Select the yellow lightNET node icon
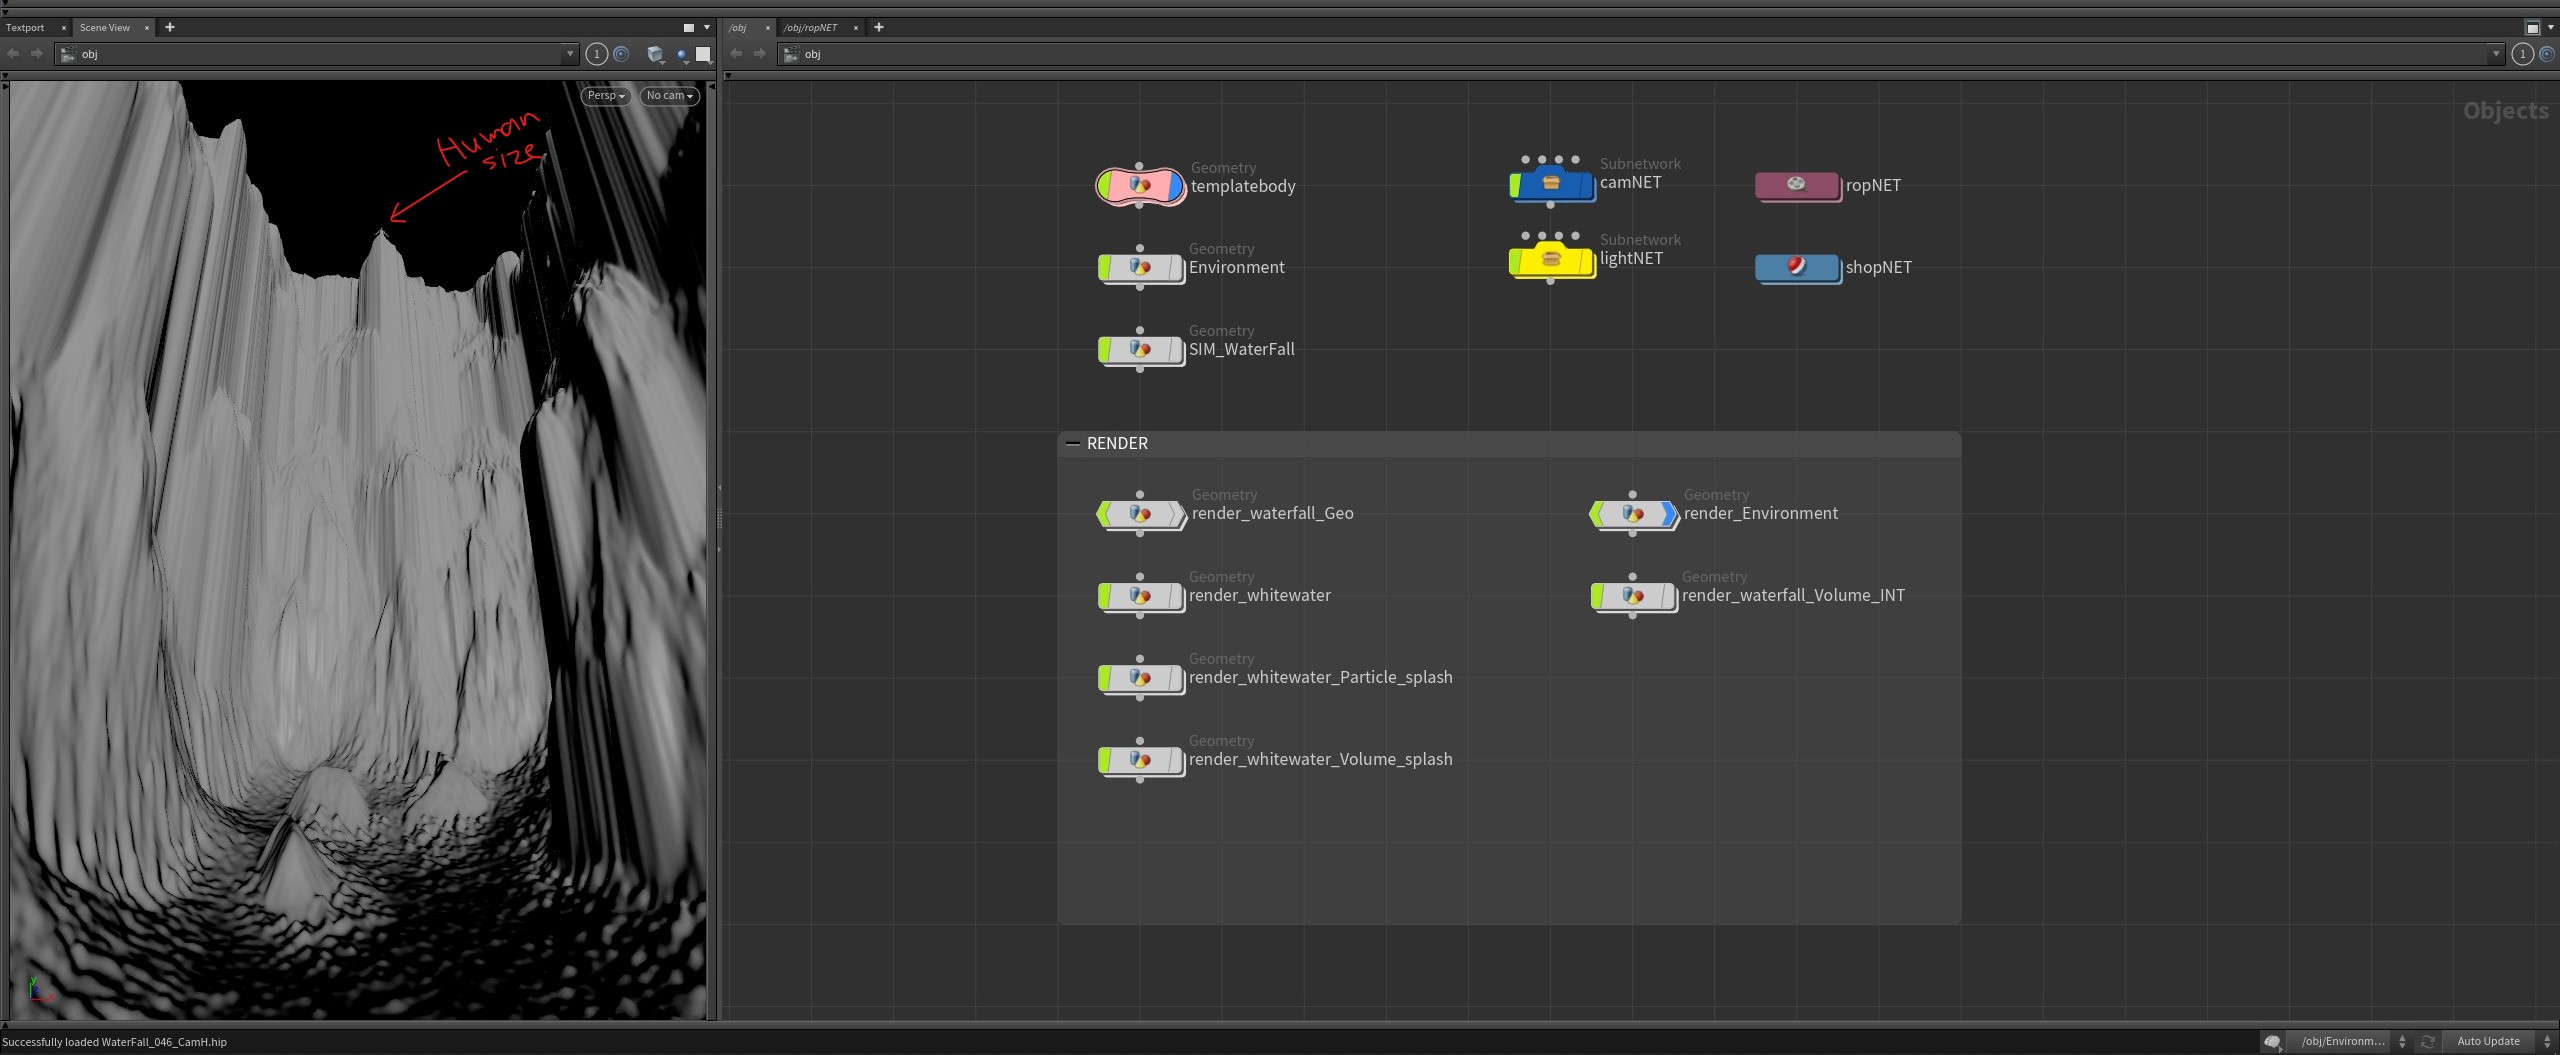 [x=1551, y=260]
